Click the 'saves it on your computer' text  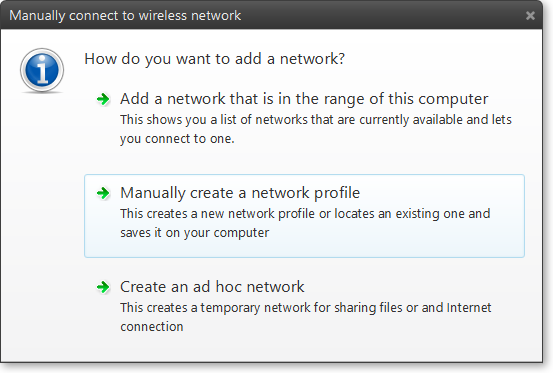[194, 233]
